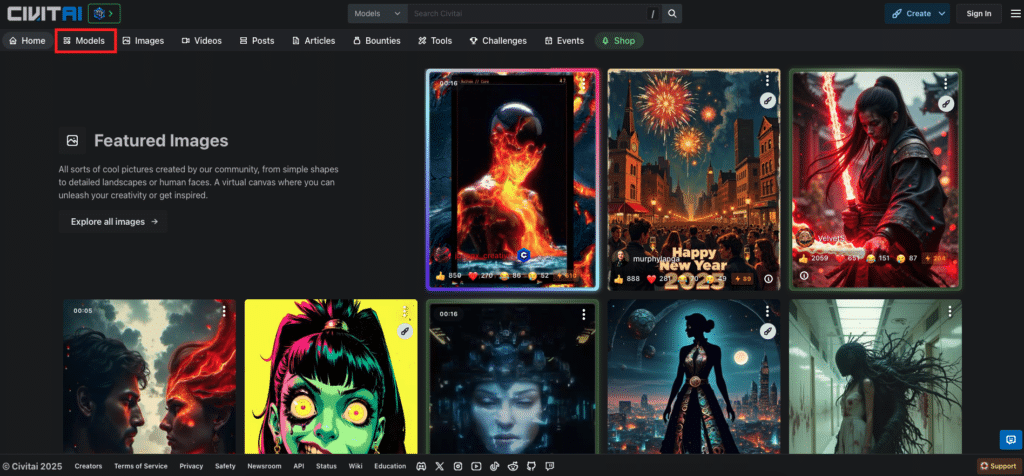
Task: Open Civitai GitHub footer icon
Action: pyautogui.click(x=531, y=466)
